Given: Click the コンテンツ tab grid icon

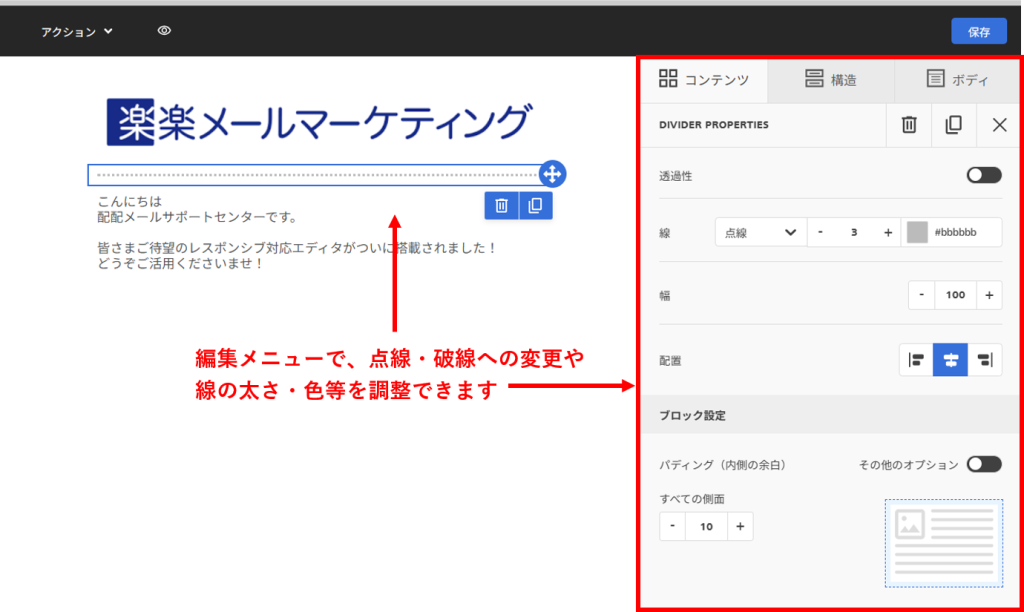Looking at the screenshot, I should tap(668, 79).
